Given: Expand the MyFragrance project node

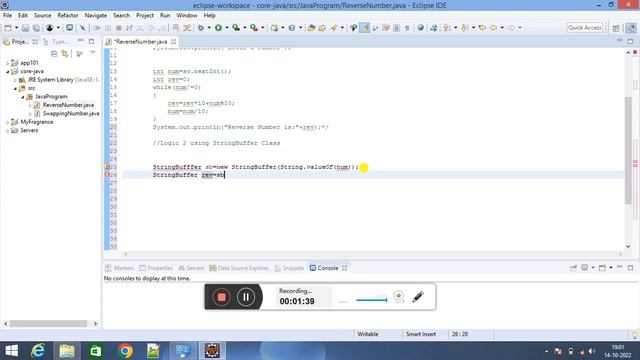Looking at the screenshot, I should (7, 122).
